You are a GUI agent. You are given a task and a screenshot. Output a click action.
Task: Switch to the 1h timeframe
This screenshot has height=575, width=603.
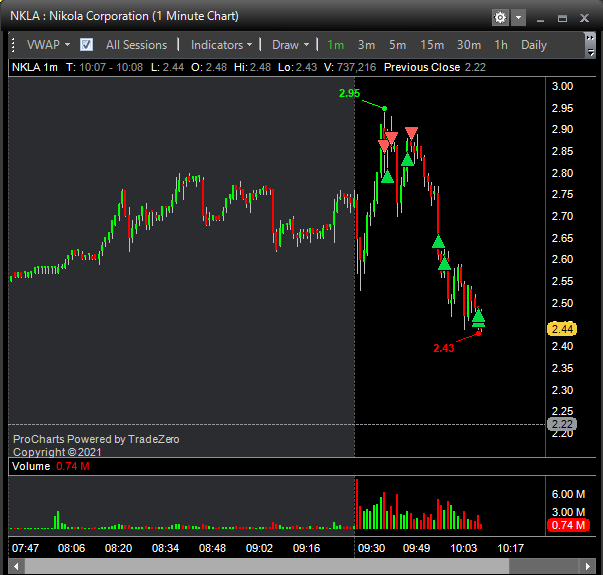pos(501,45)
